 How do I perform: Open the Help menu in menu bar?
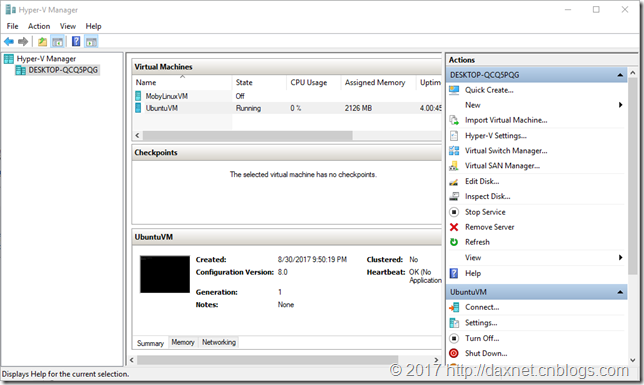[93, 26]
